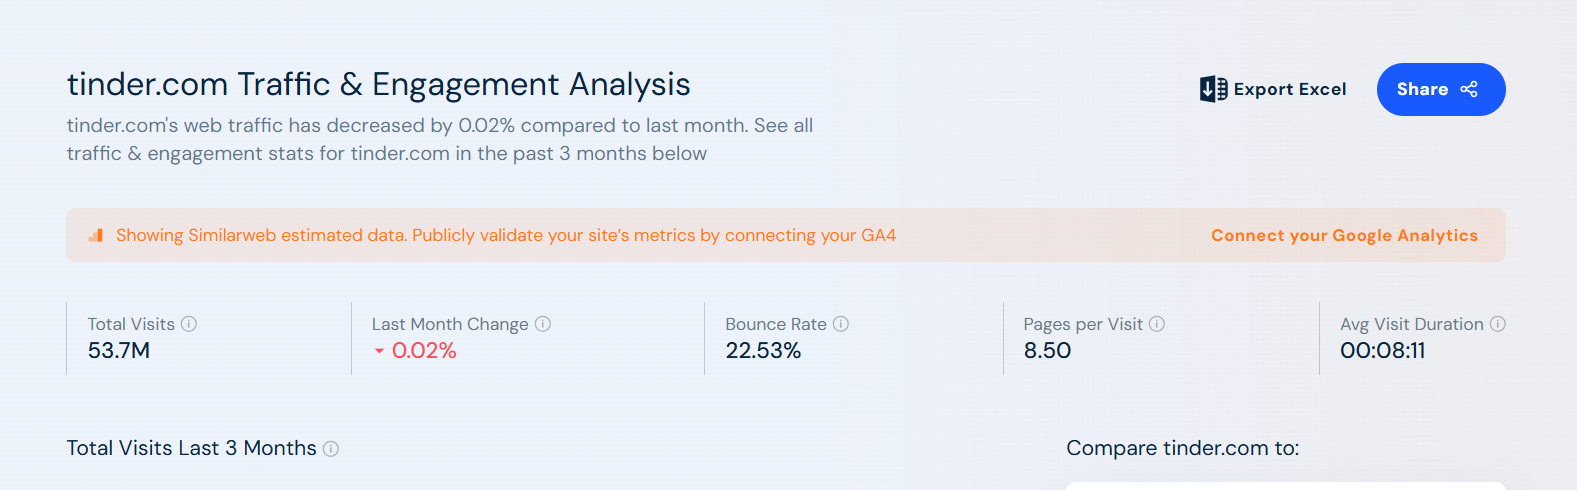Click the Compare tinder.com to heading

(1183, 448)
